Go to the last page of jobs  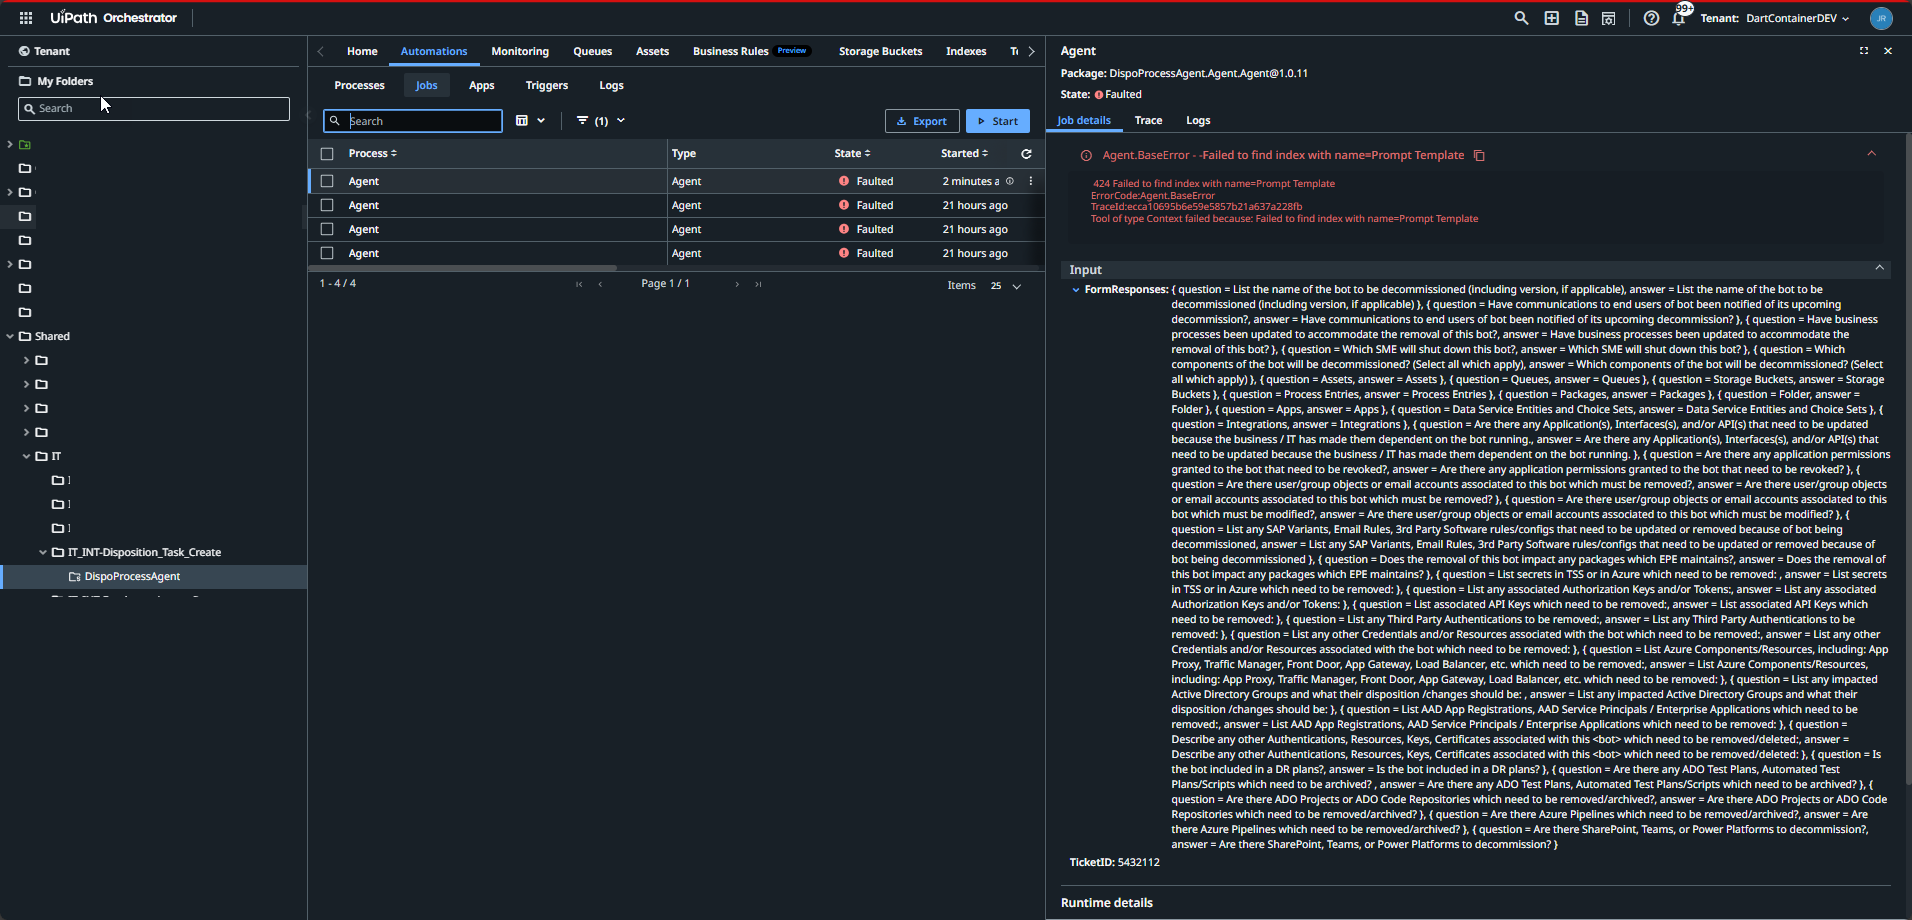pyautogui.click(x=758, y=284)
